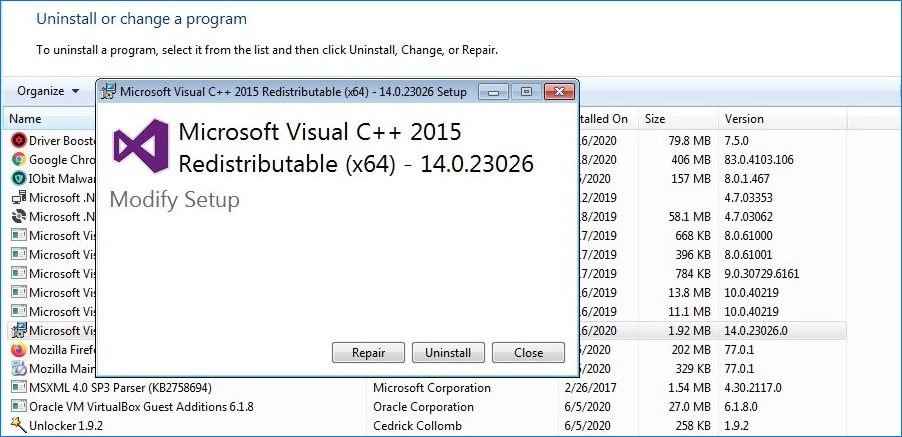Image resolution: width=902 pixels, height=437 pixels.
Task: Click version 7.5.0 cell
Action: pyautogui.click(x=736, y=140)
